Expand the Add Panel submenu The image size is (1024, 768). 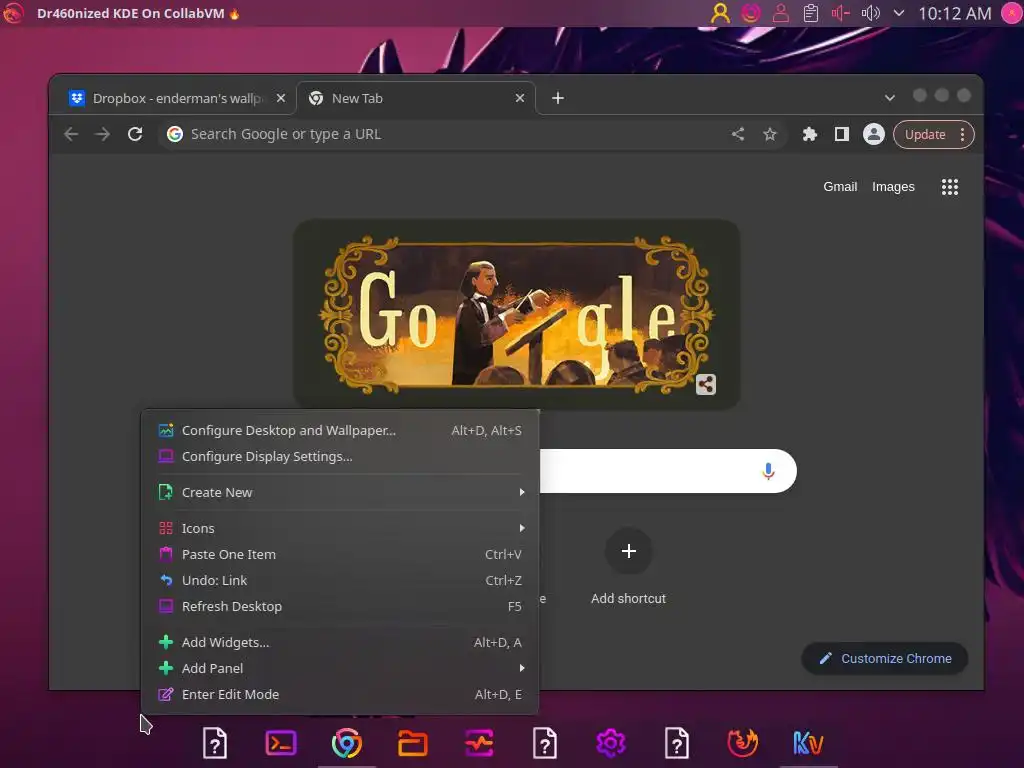(340, 669)
